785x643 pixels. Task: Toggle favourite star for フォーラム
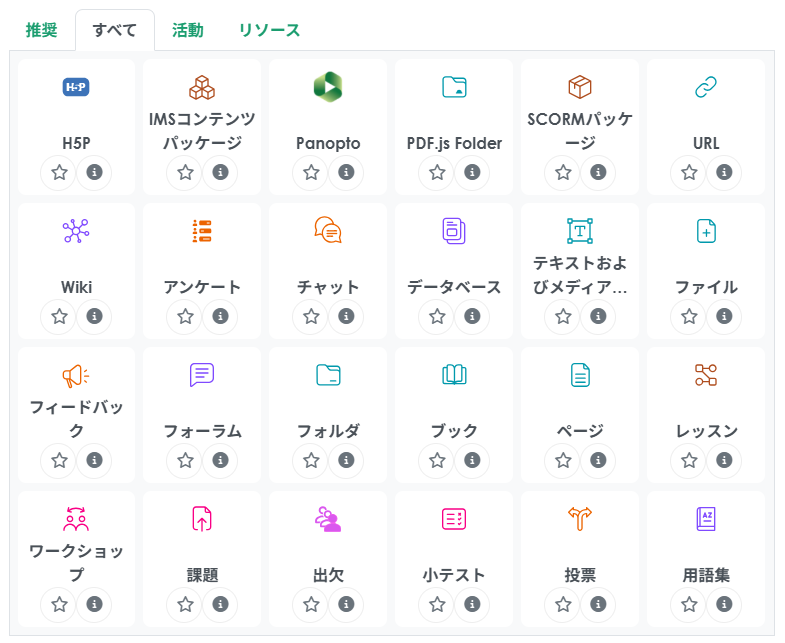point(185,460)
